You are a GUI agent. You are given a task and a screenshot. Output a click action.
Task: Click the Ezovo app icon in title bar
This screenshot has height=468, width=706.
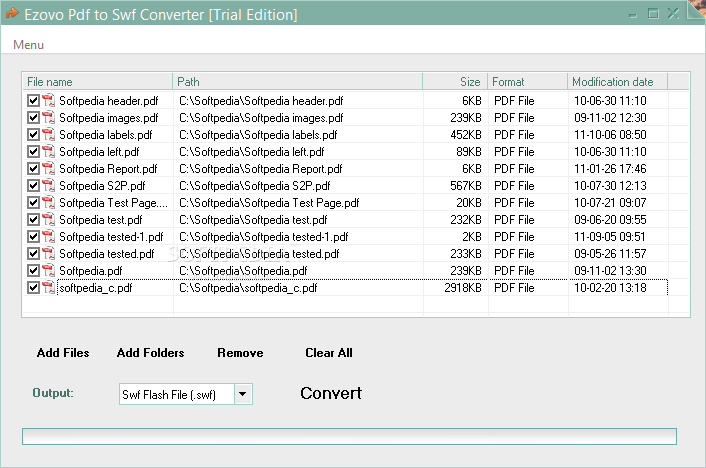pyautogui.click(x=12, y=14)
